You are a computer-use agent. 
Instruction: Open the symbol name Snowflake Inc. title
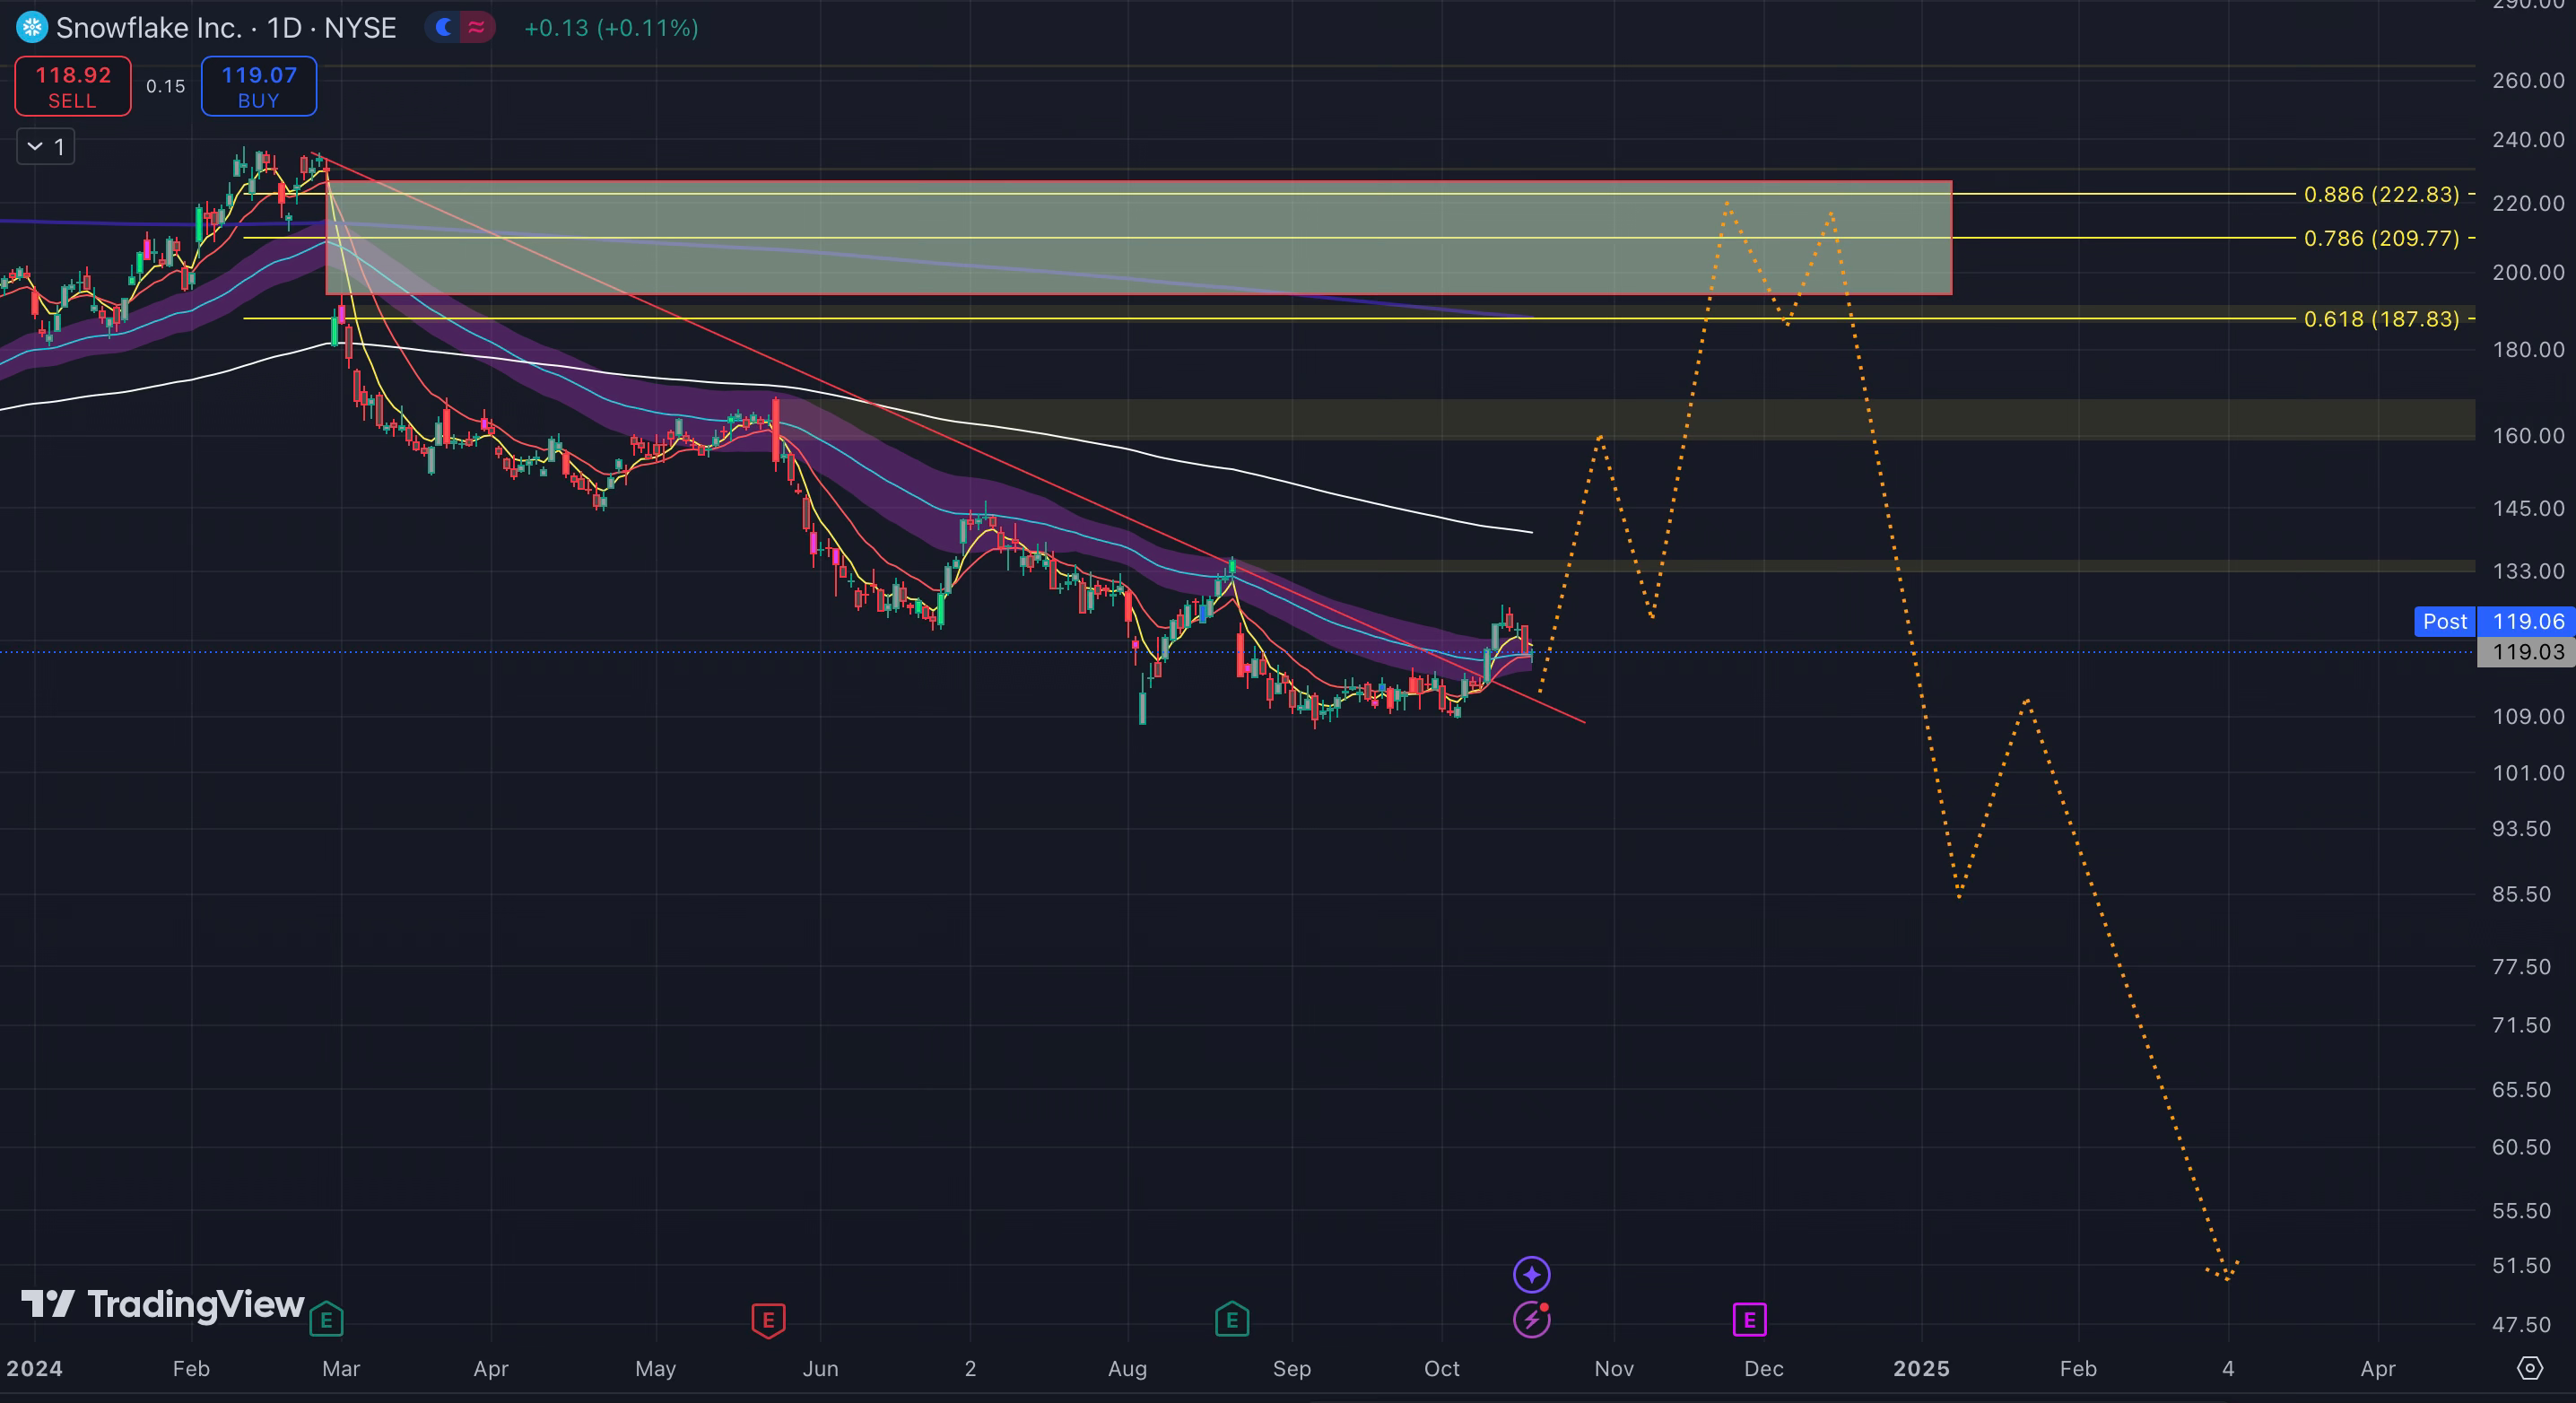148,28
